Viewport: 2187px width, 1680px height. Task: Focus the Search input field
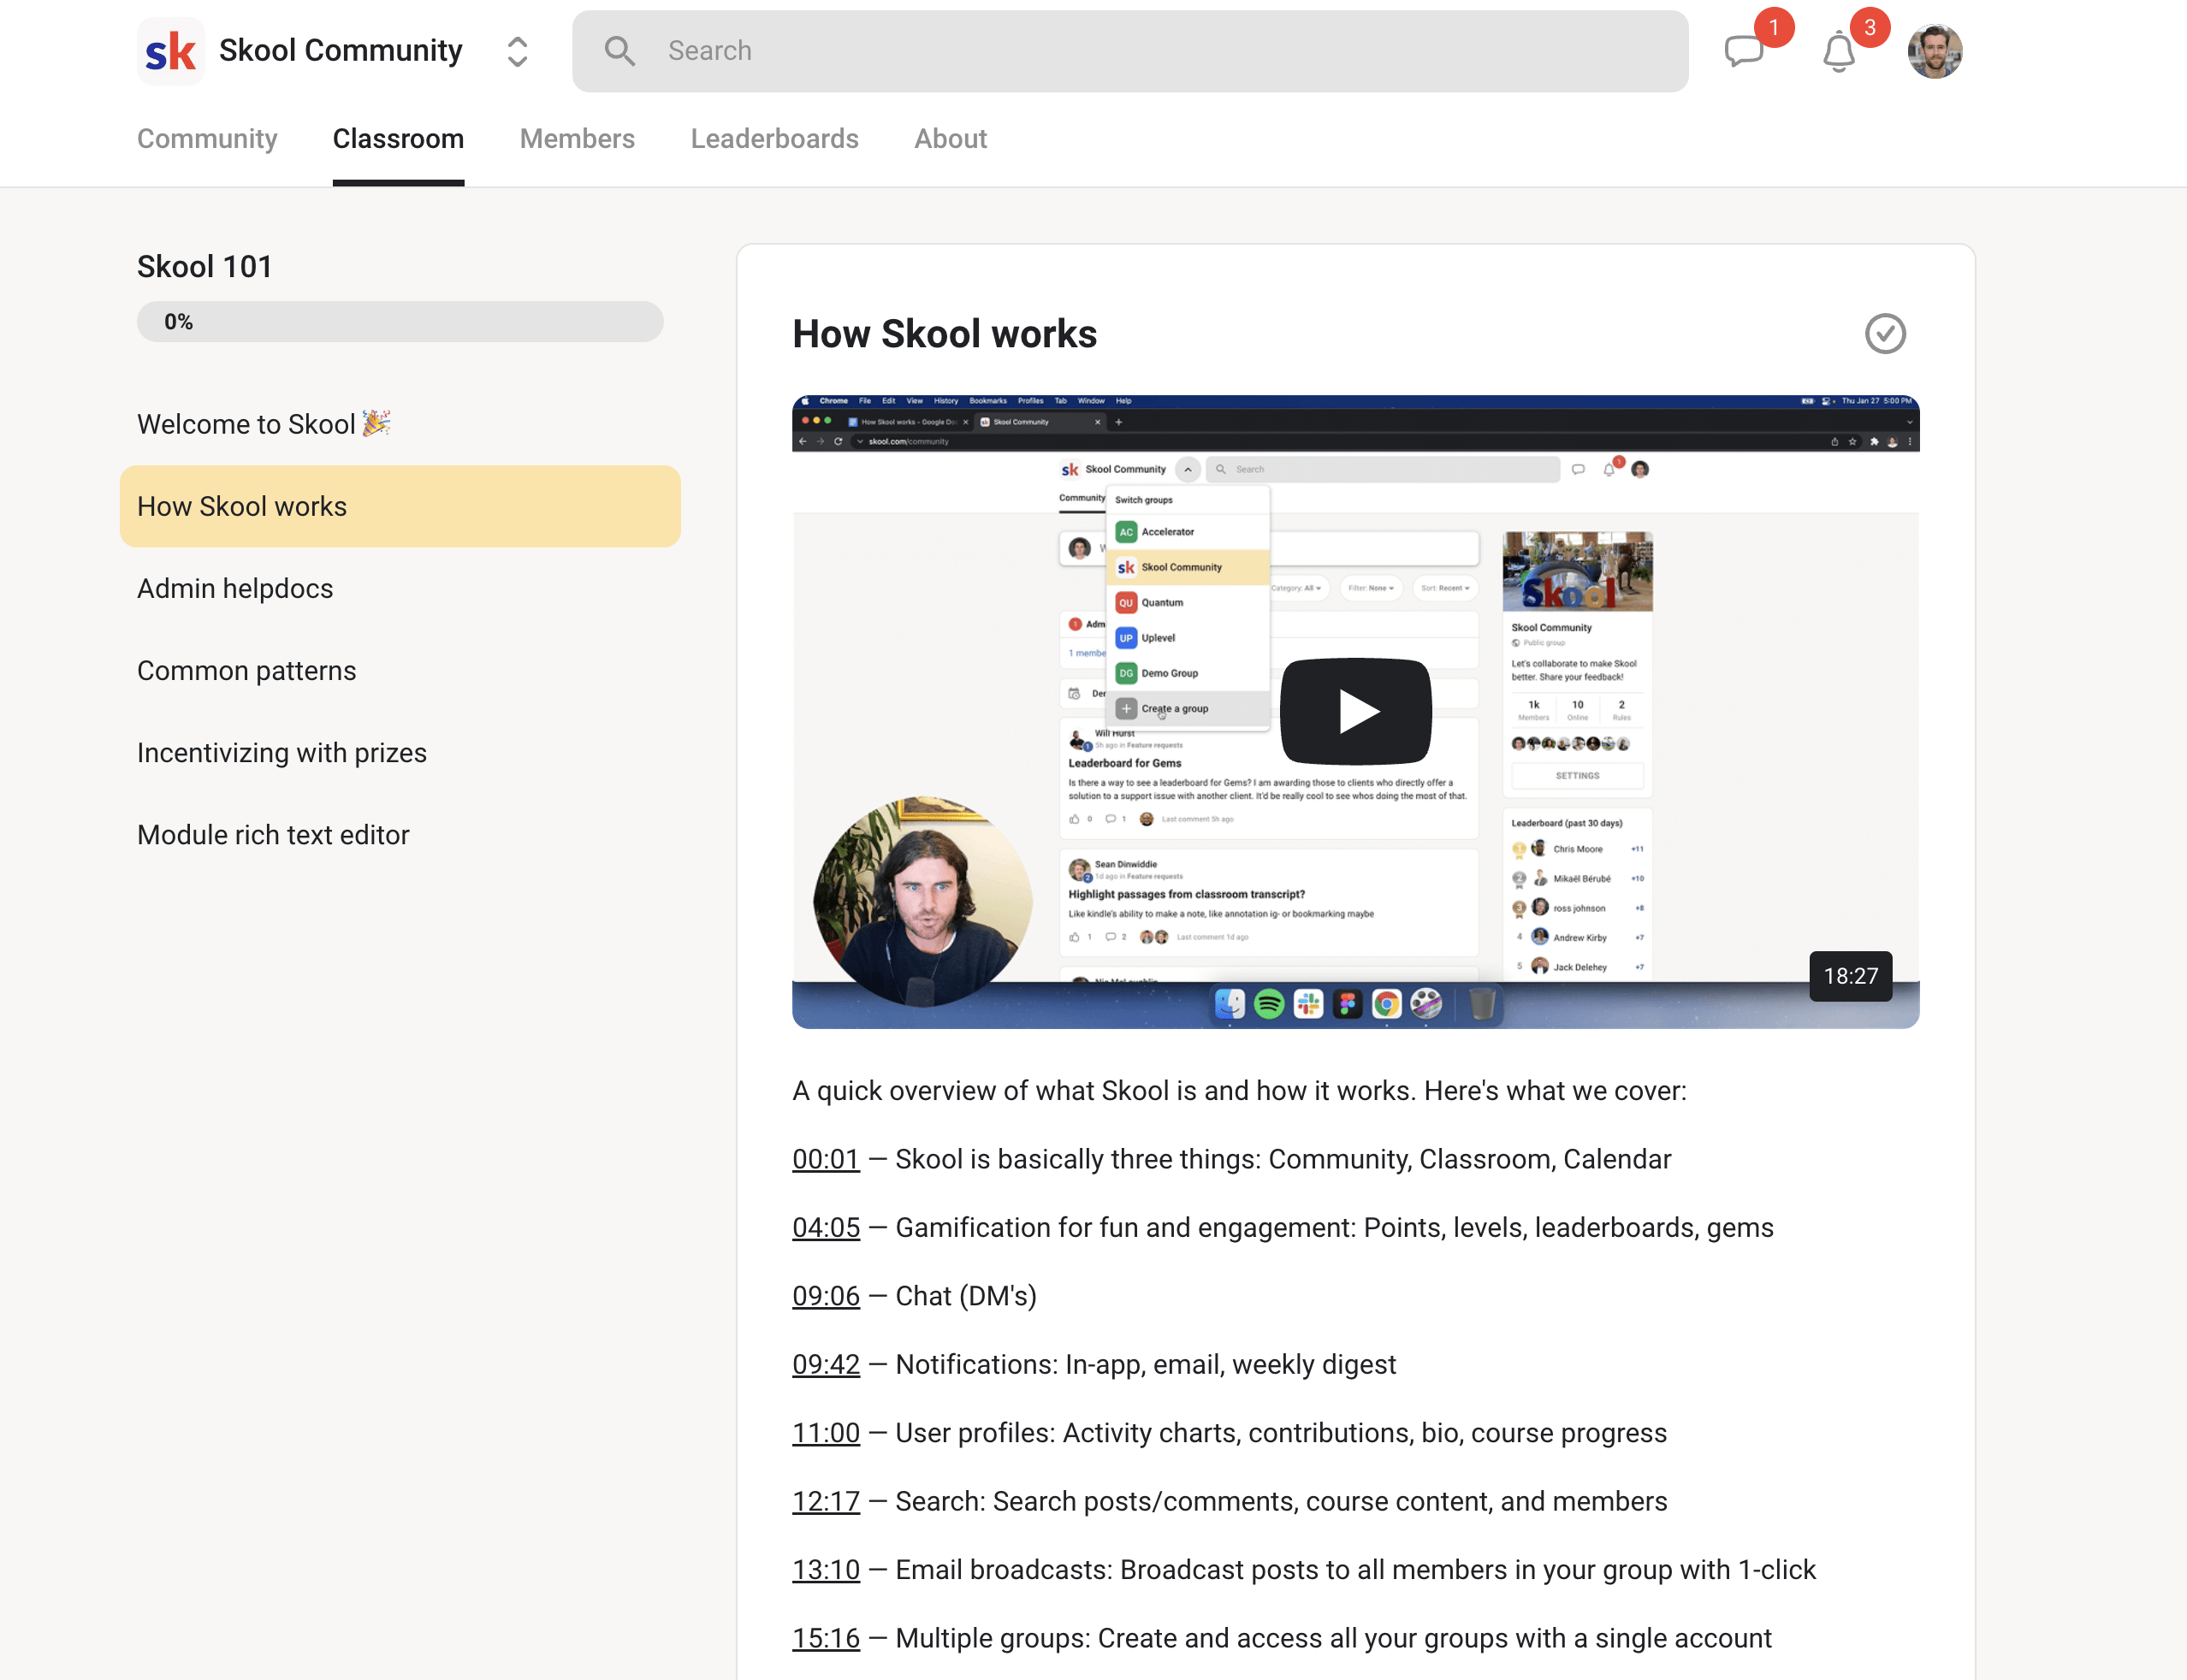tap(1150, 51)
